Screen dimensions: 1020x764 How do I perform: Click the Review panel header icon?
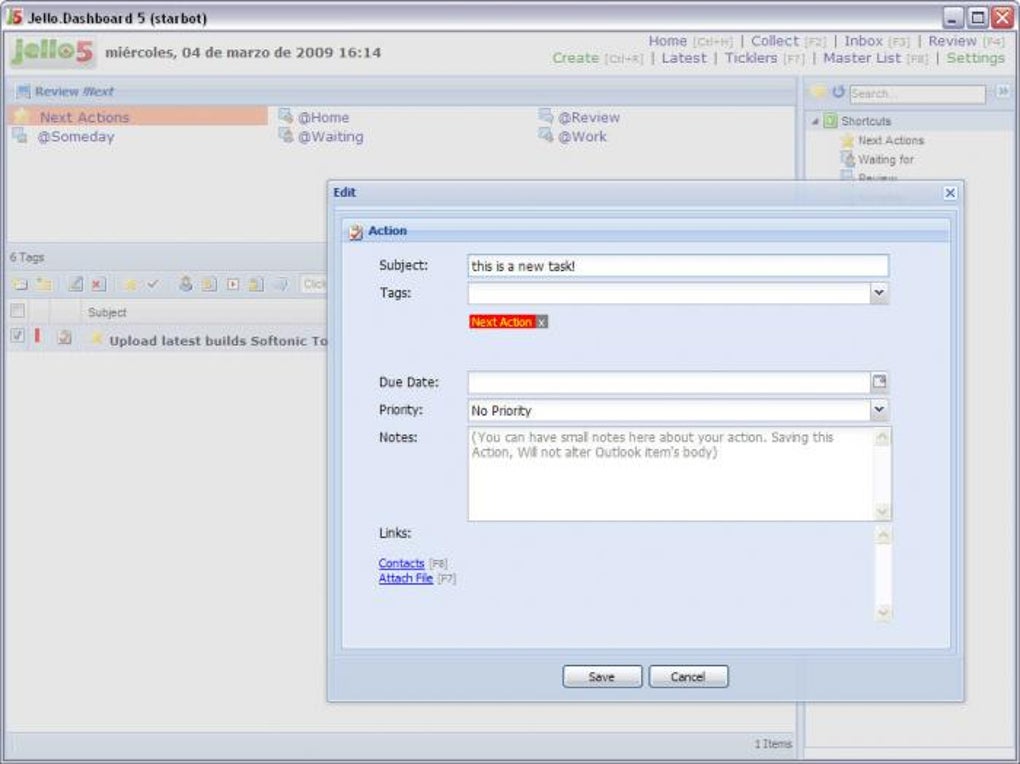(23, 92)
